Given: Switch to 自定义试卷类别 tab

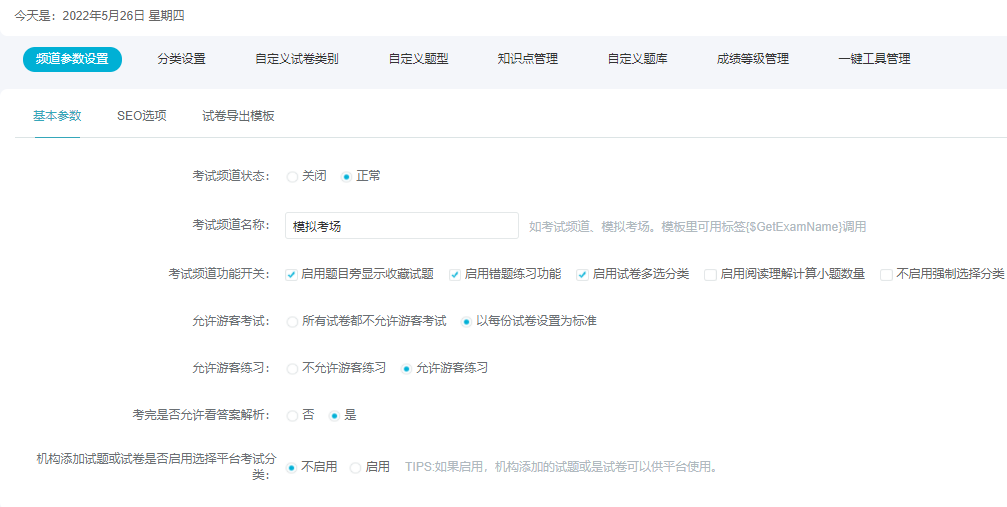Looking at the screenshot, I should [296, 59].
